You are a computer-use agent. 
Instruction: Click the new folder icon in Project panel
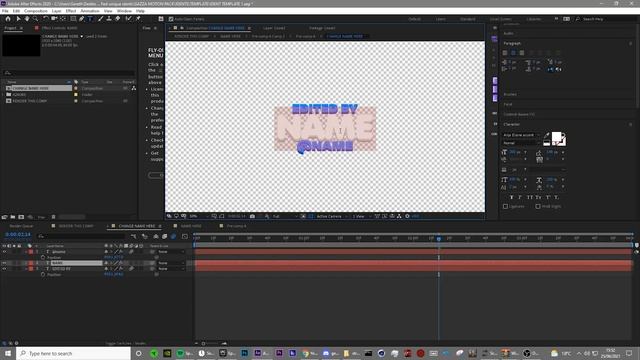click(13, 217)
